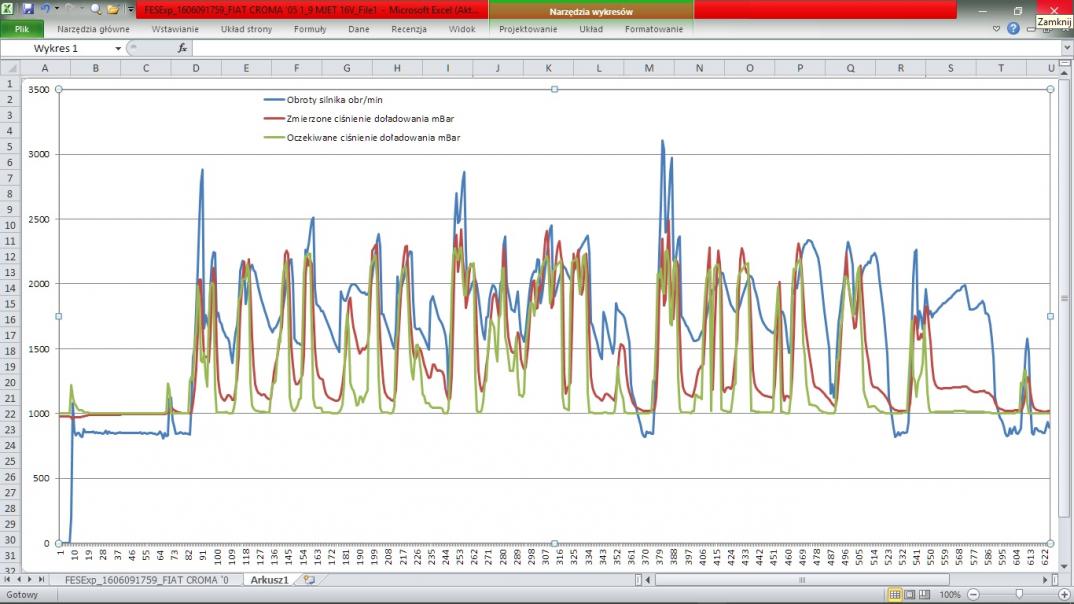Go to next sheet navigation arrow

click(x=29, y=579)
